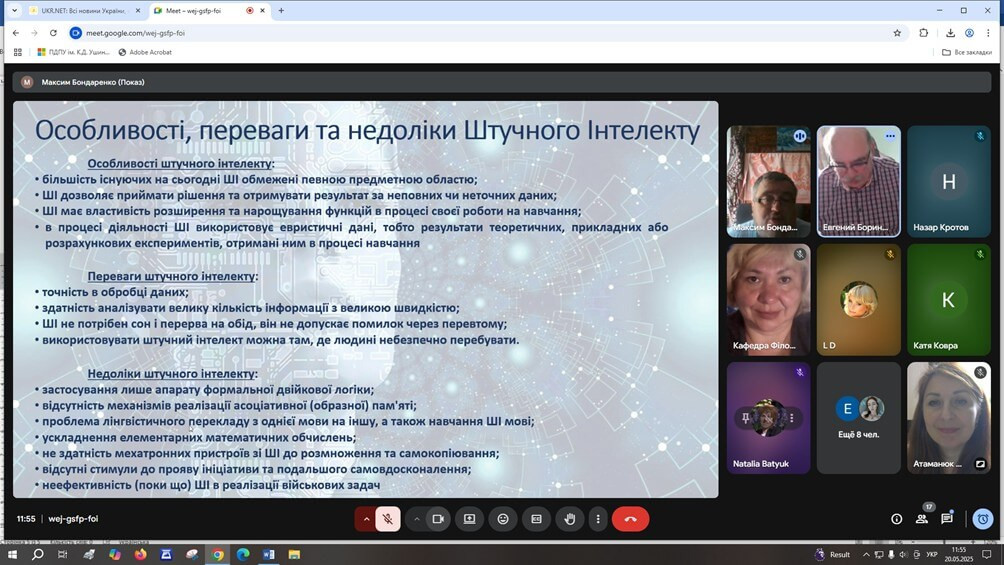The width and height of the screenshot is (1004, 565).
Task: Open Chrome three-dot menu
Action: tap(988, 33)
